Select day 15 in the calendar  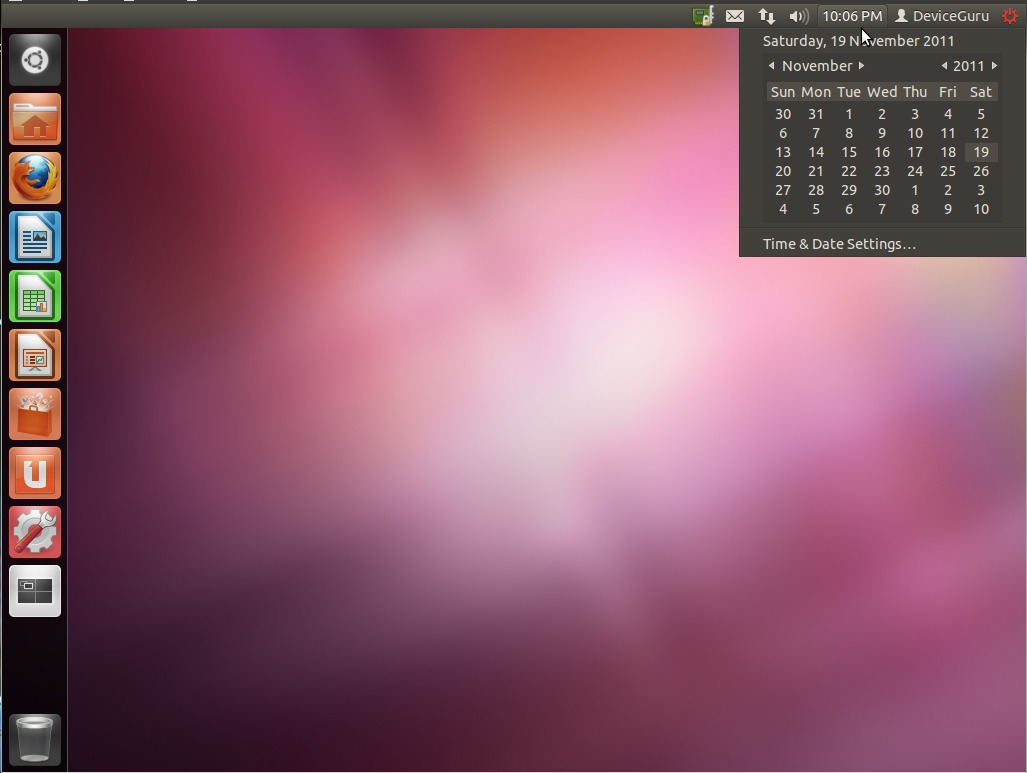(849, 152)
